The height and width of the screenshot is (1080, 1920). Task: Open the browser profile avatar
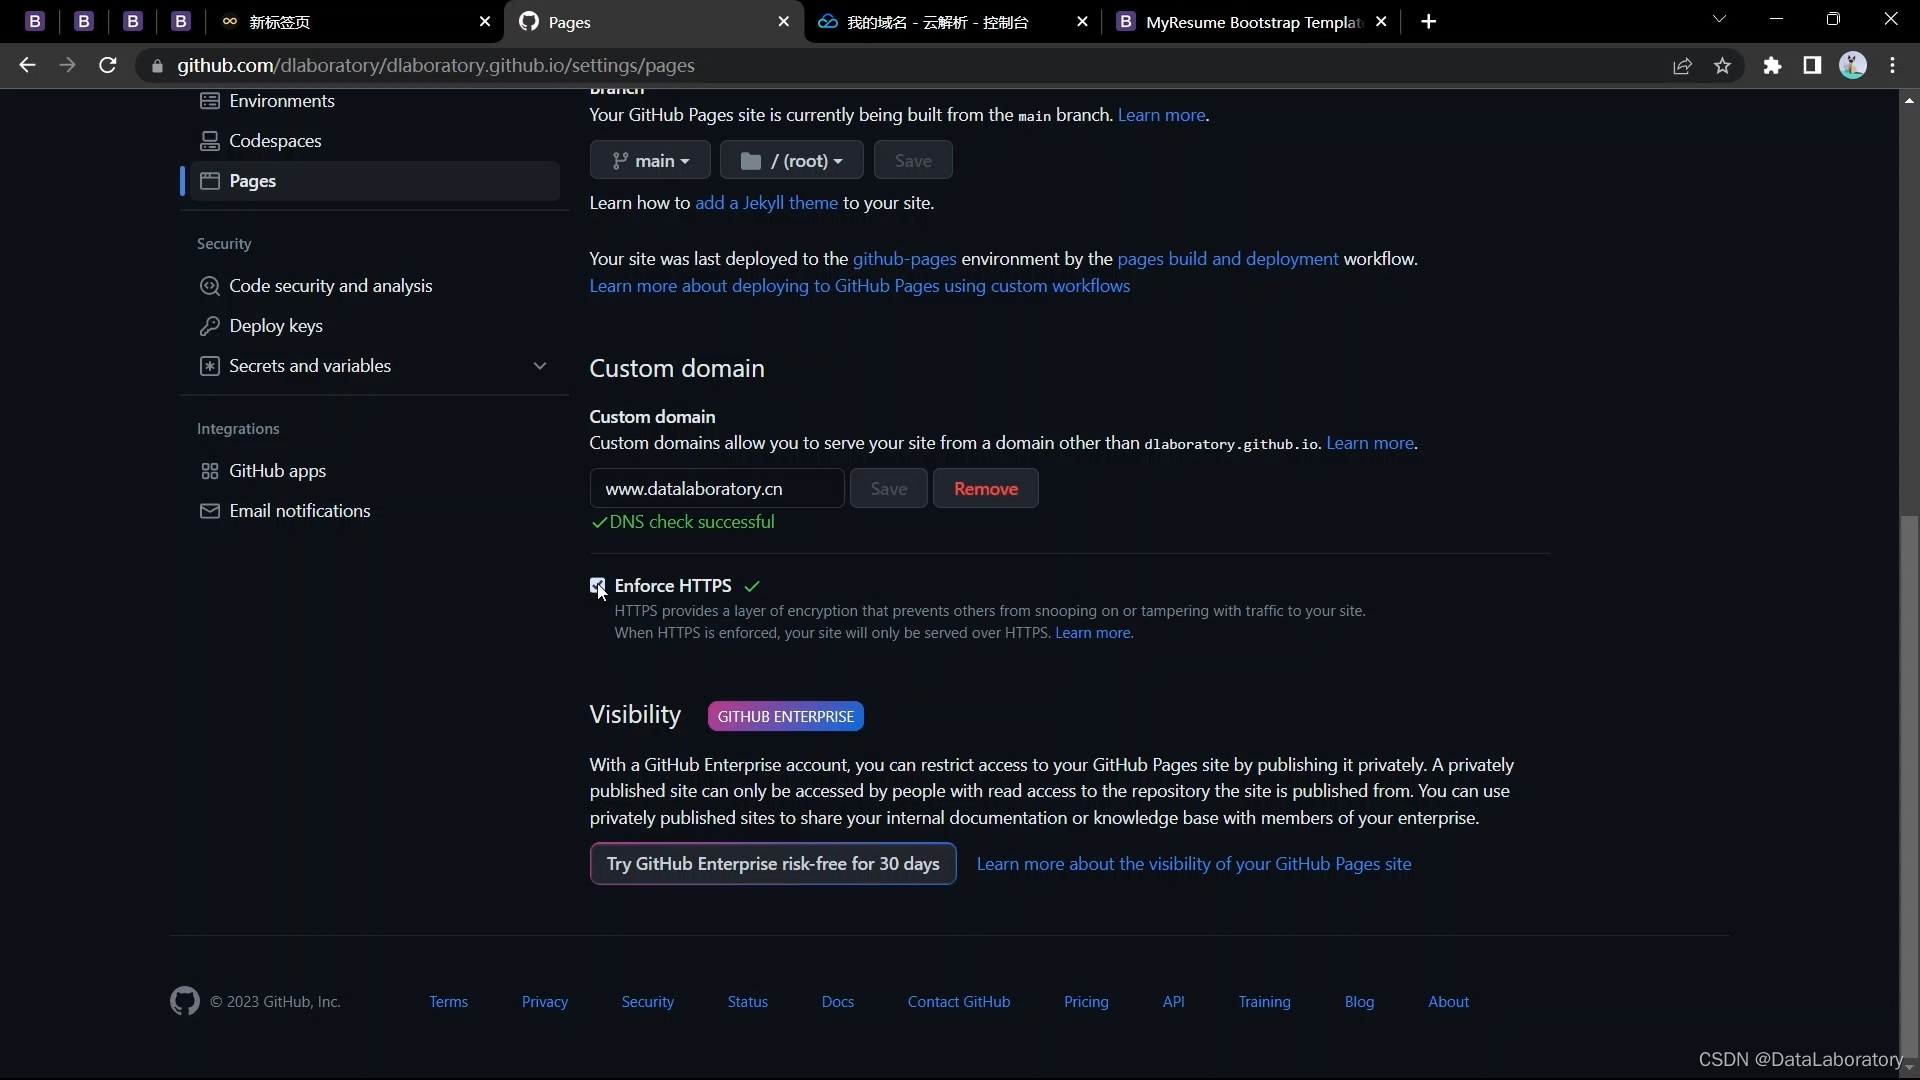(x=1853, y=65)
